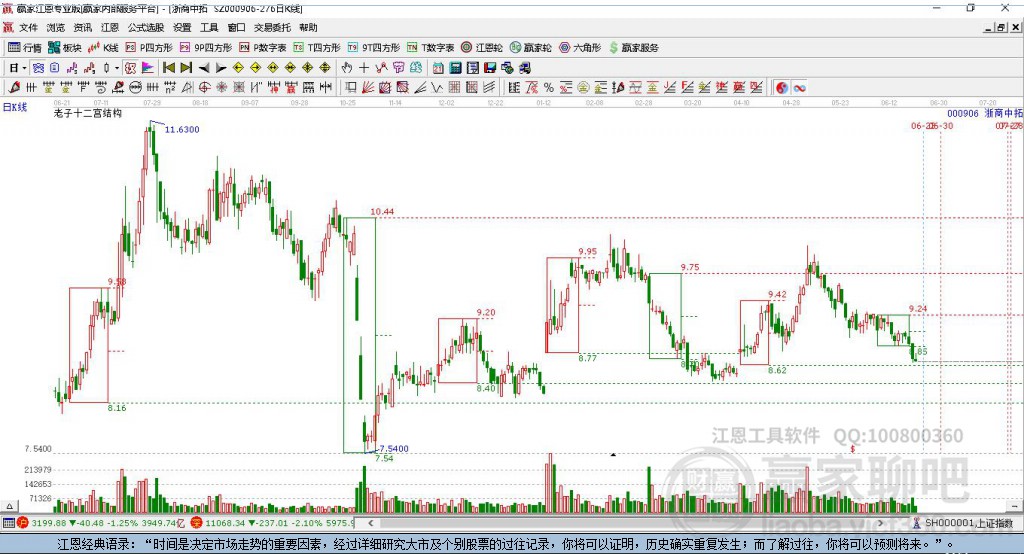The width and height of the screenshot is (1024, 554).
Task: Click the horizontal scrollbar left arrow
Action: coord(371,523)
